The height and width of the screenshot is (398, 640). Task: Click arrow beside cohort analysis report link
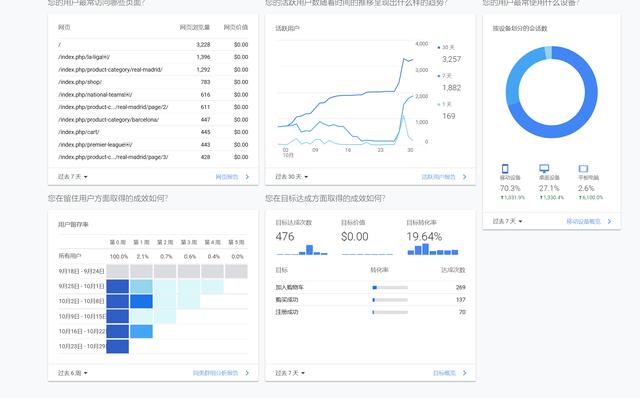(247, 373)
